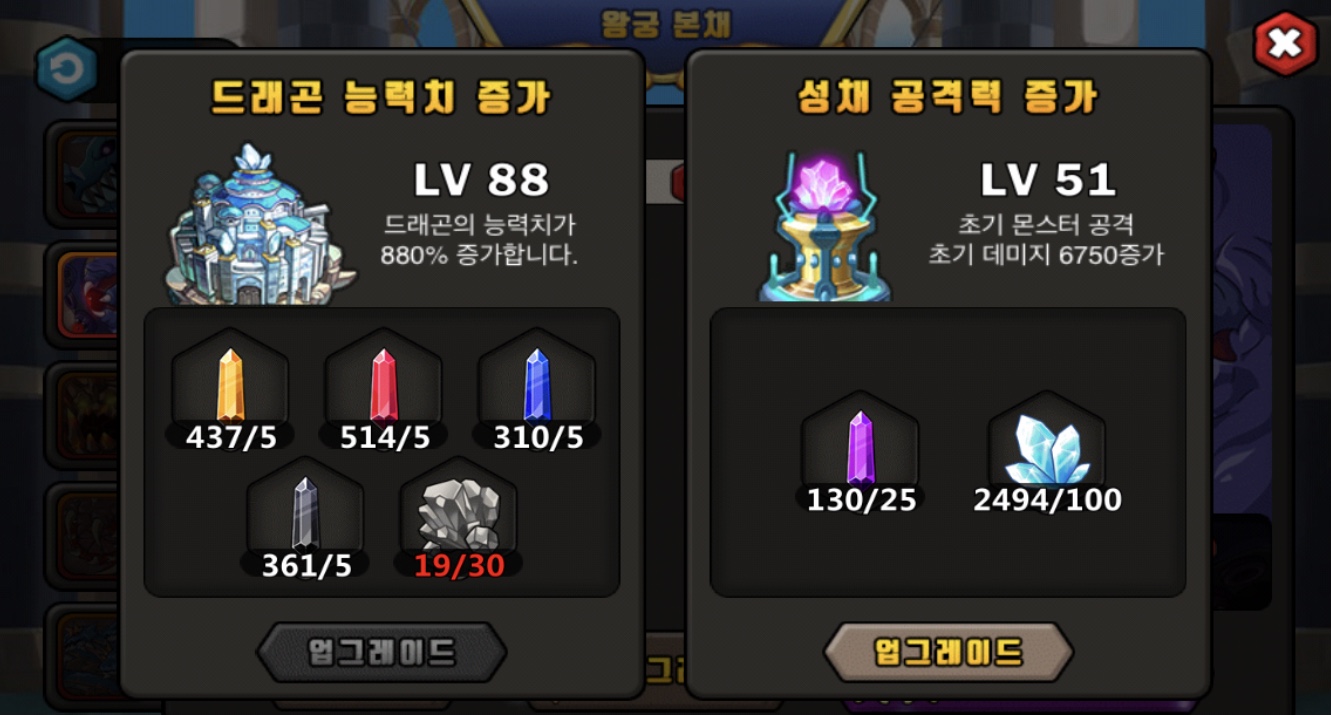
Task: Close the popup with red X button
Action: tap(1285, 44)
